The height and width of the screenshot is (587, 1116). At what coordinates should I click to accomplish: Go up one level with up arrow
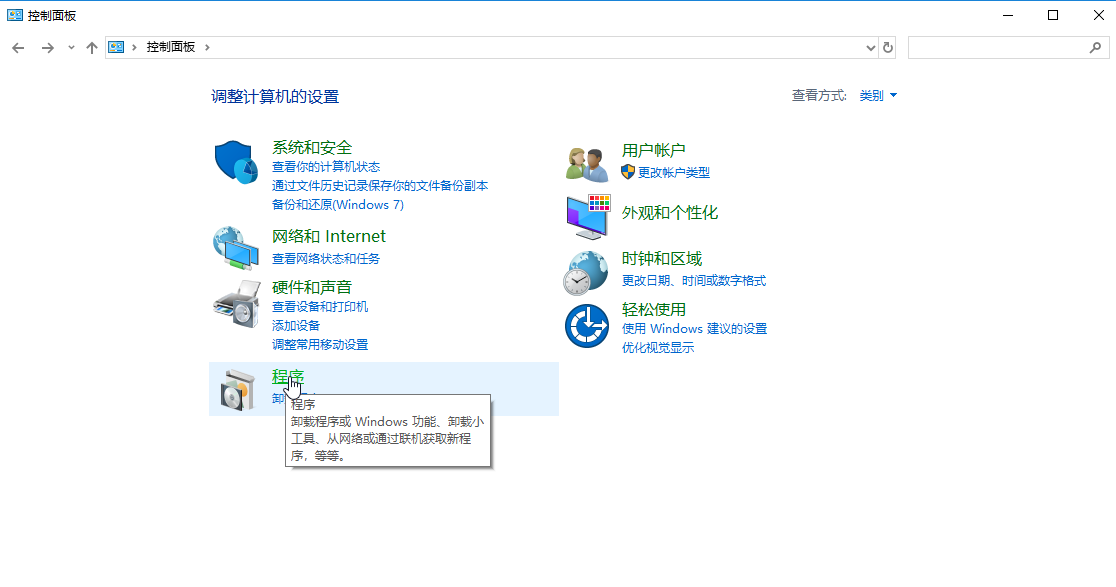tap(92, 48)
